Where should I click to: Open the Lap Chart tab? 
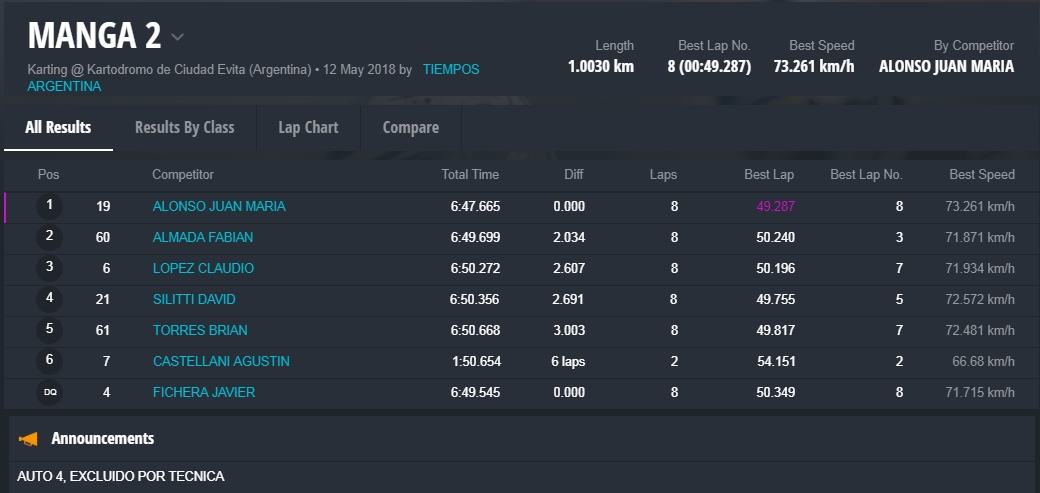point(308,127)
